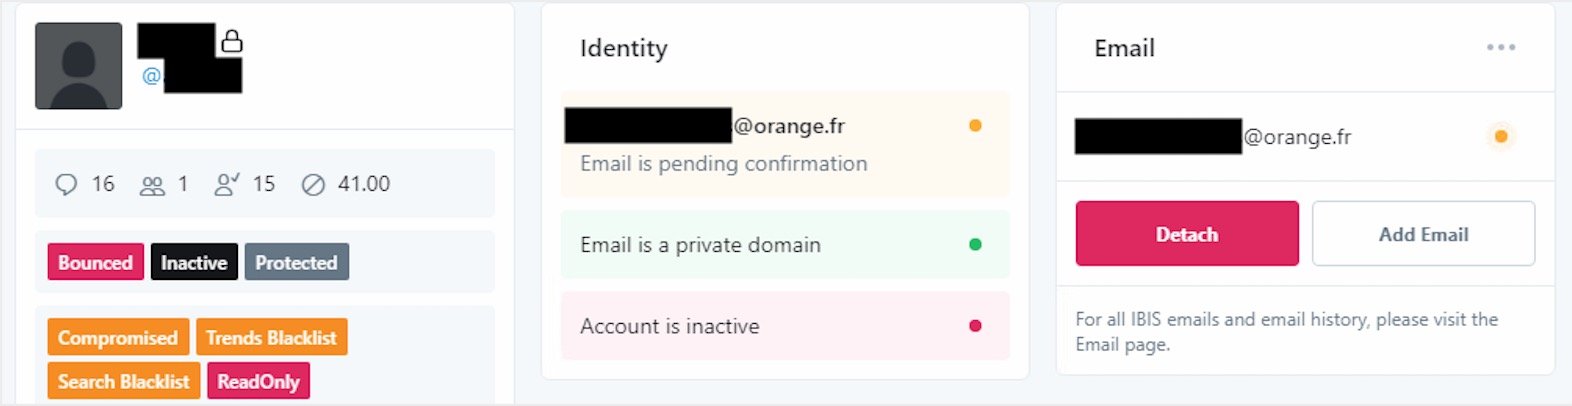Click the followers group icon

[x=152, y=185]
